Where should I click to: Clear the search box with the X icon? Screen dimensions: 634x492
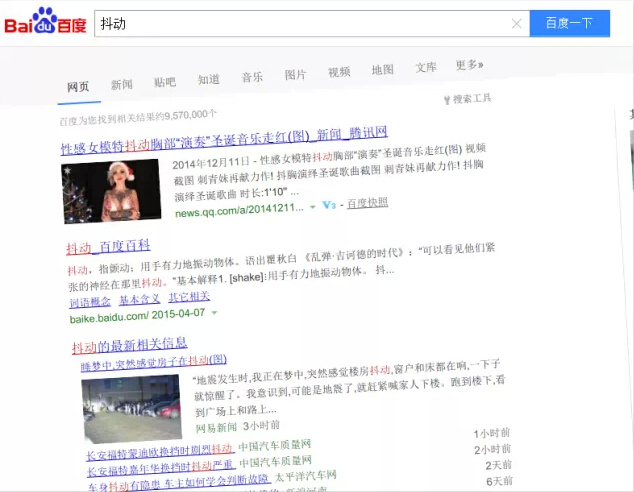pos(516,24)
